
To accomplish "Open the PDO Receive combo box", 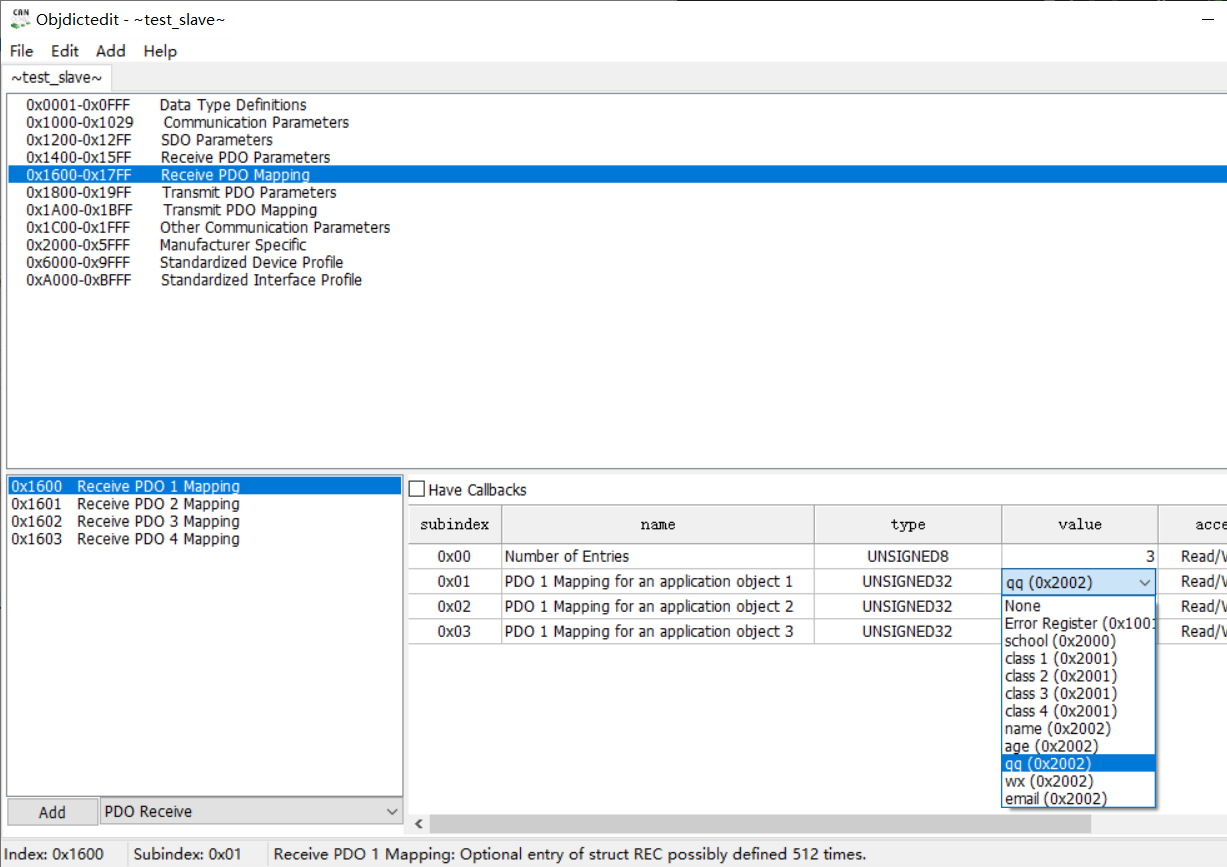I will coord(252,812).
